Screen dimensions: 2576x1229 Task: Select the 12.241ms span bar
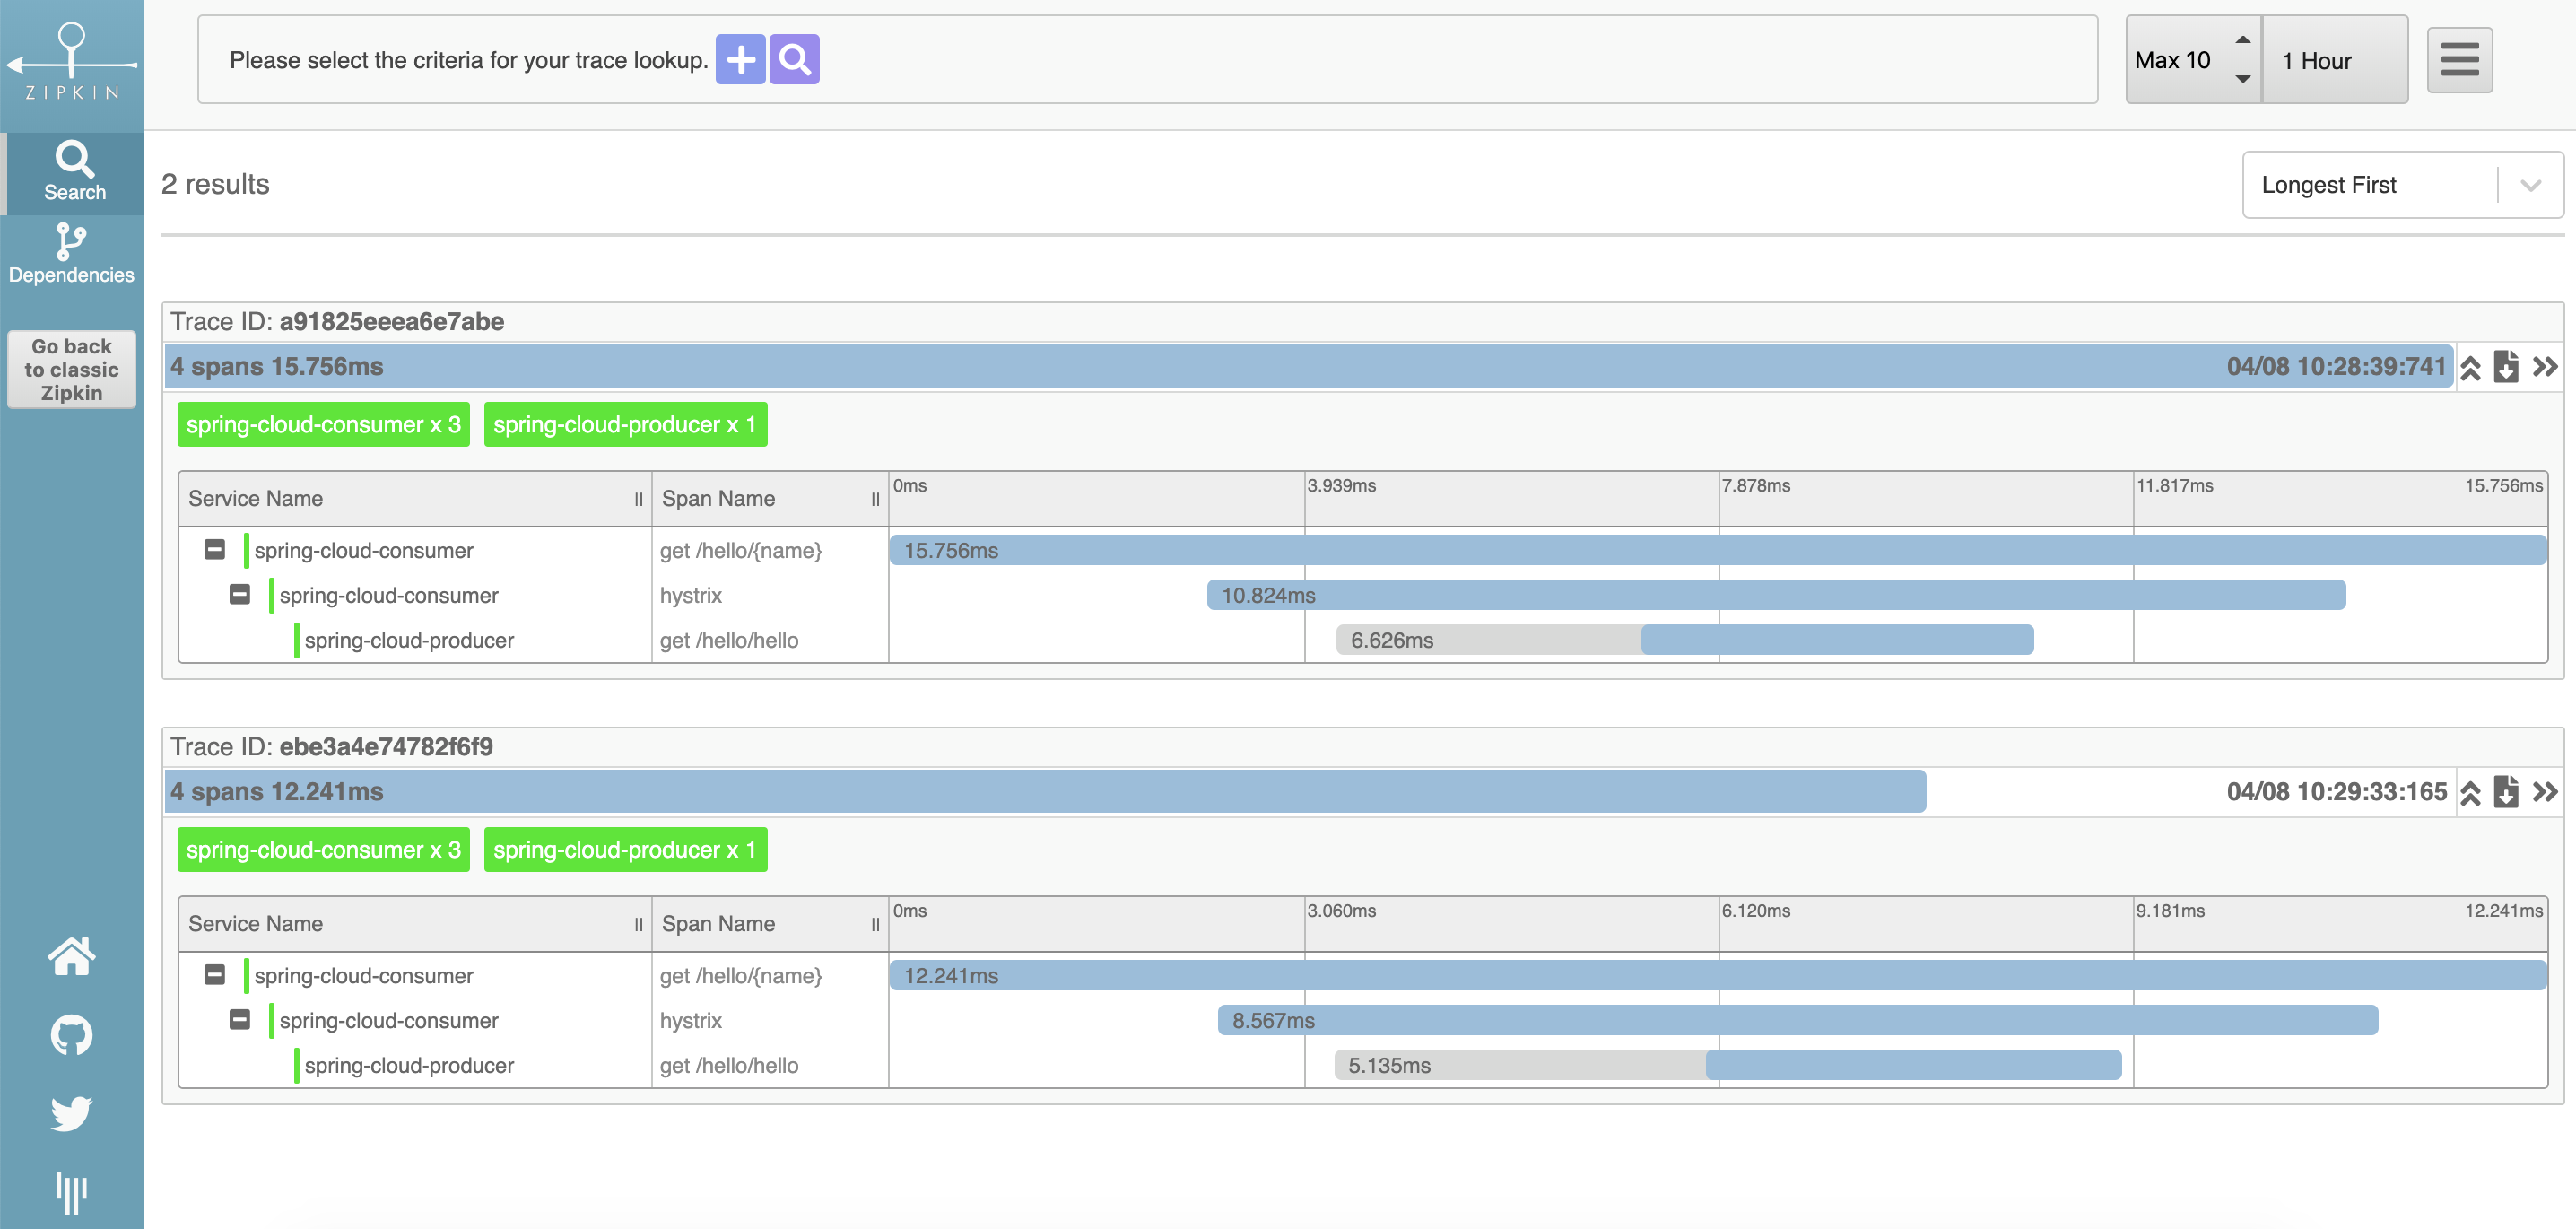click(1718, 975)
